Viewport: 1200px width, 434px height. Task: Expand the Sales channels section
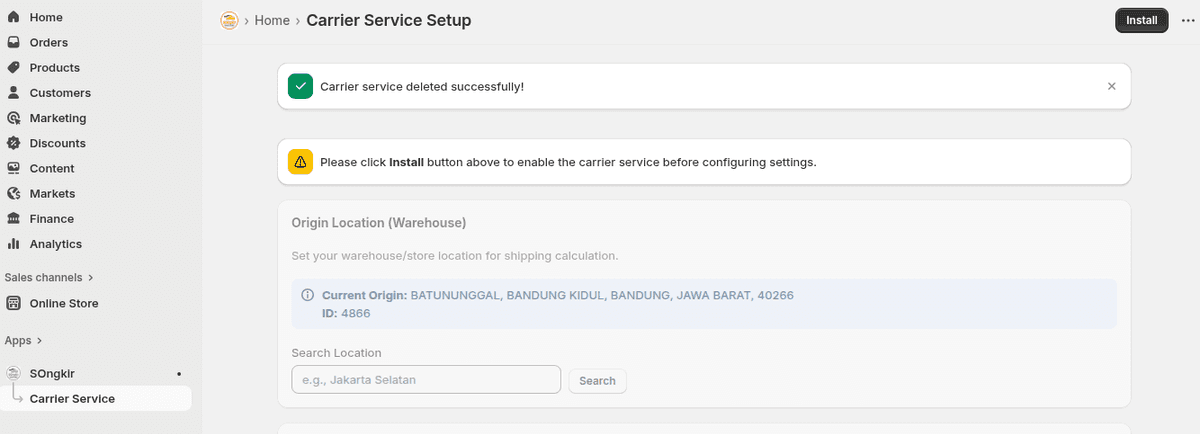click(90, 277)
